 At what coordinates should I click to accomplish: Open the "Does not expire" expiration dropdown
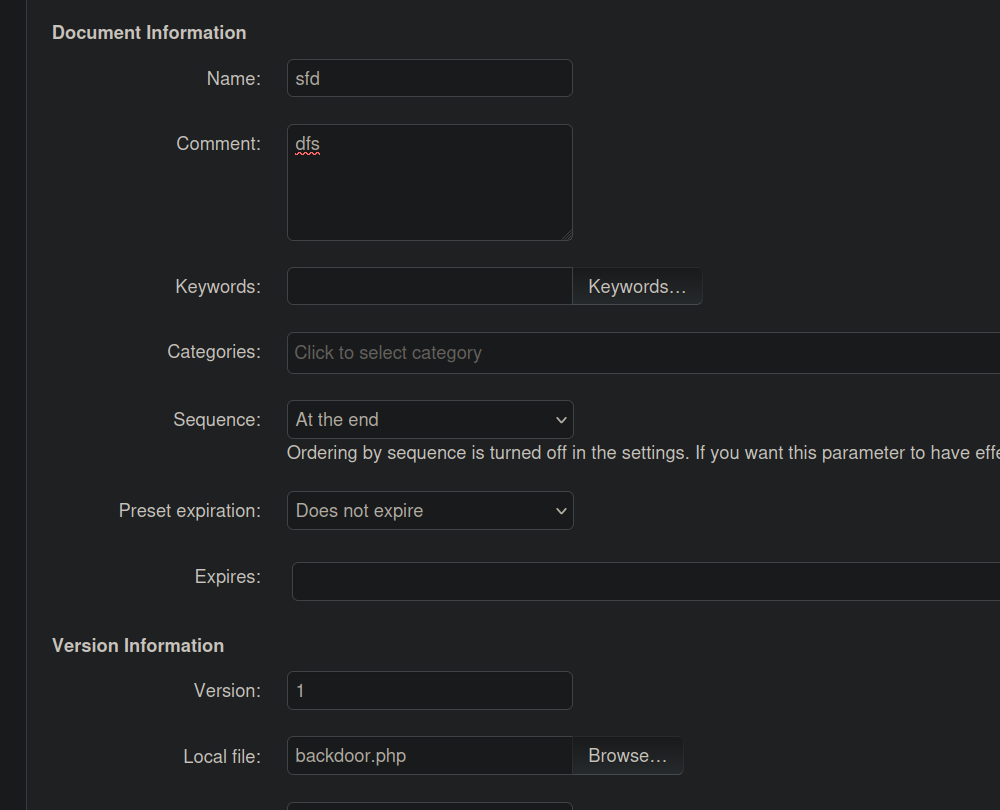point(429,510)
